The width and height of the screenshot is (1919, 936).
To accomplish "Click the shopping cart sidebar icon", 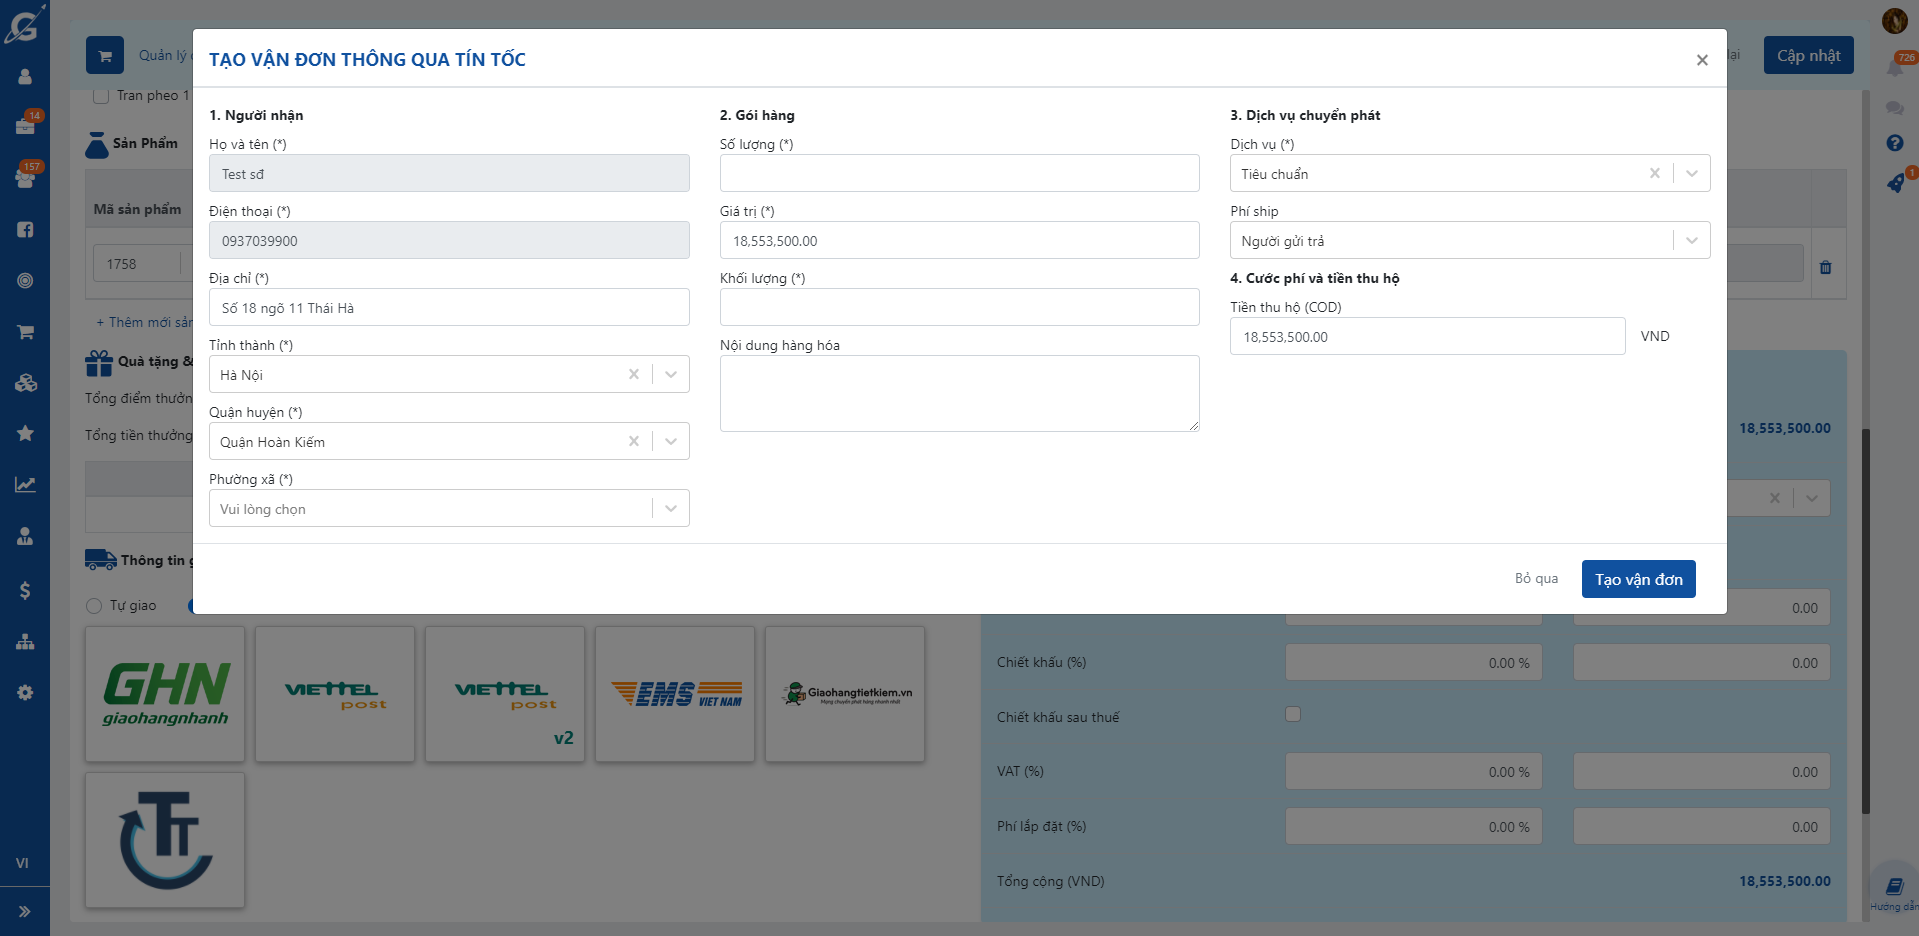I will pos(25,332).
